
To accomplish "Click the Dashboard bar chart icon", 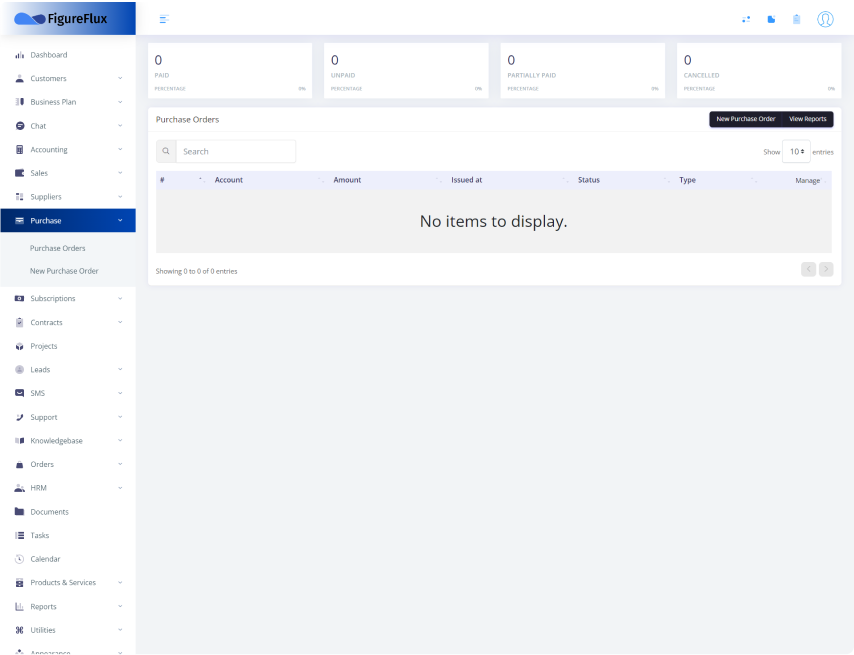I will [20, 55].
